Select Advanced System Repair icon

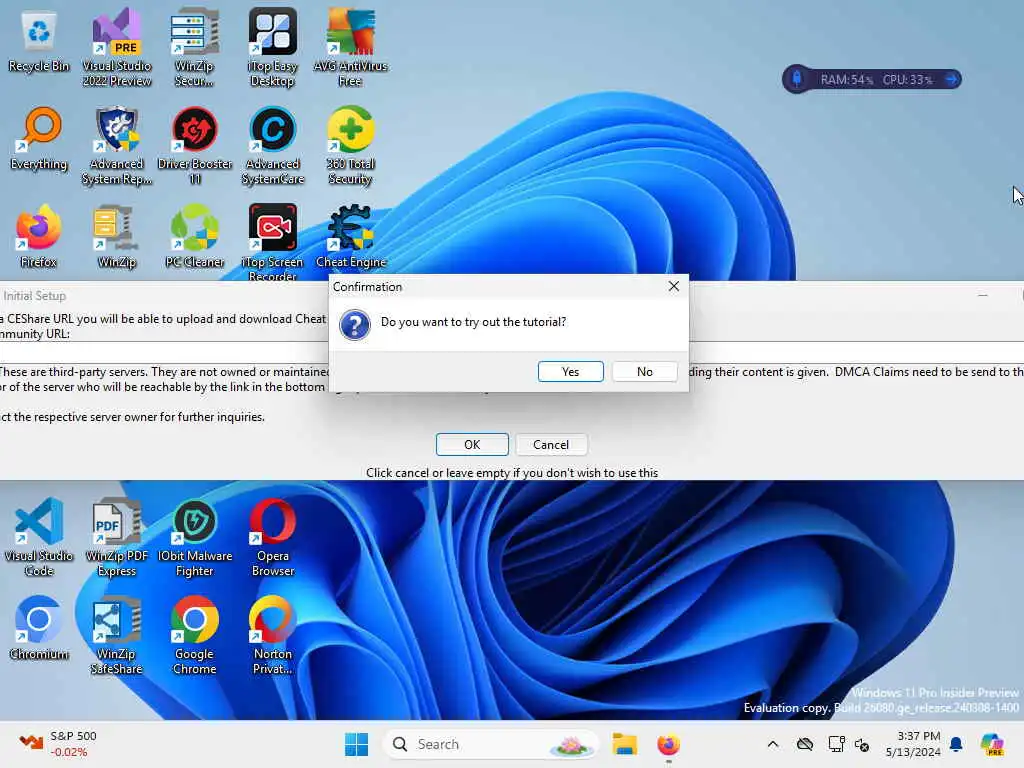pyautogui.click(x=117, y=146)
